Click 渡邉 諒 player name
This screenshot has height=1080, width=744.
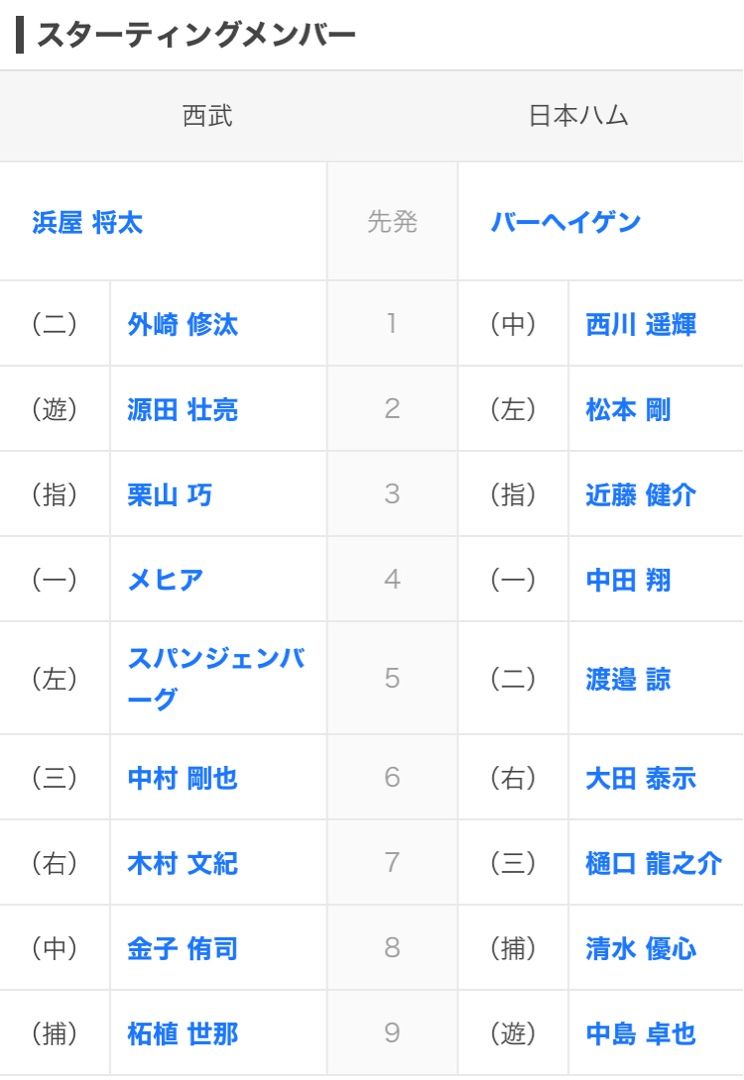click(x=628, y=680)
